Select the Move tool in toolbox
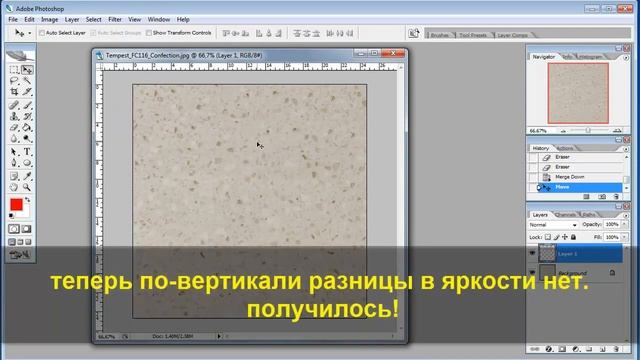The image size is (640, 360). tap(27, 70)
